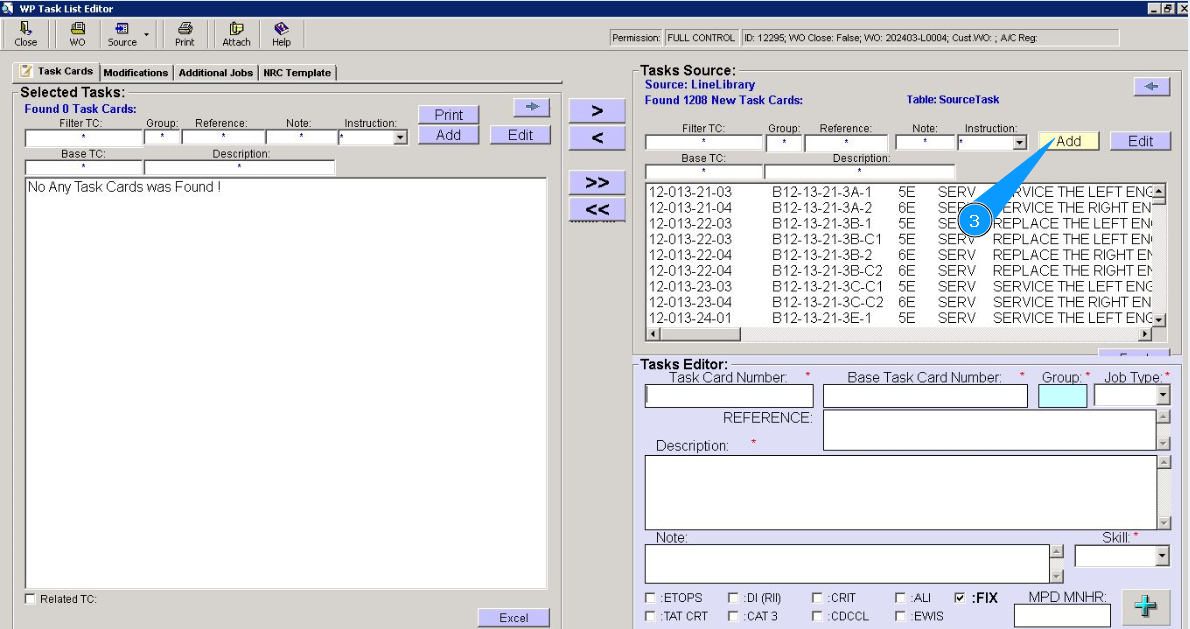Expand the Source toolbar dropdown arrow

click(x=147, y=35)
